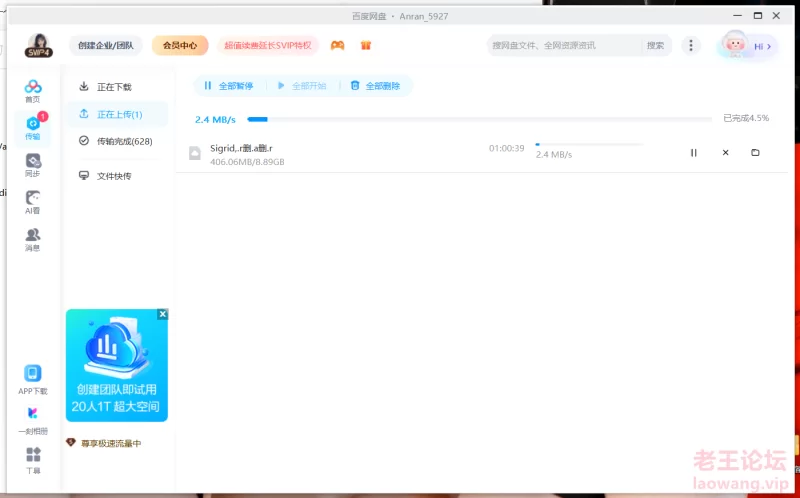Click the 406.06MB/8.89GB size text

(247, 162)
